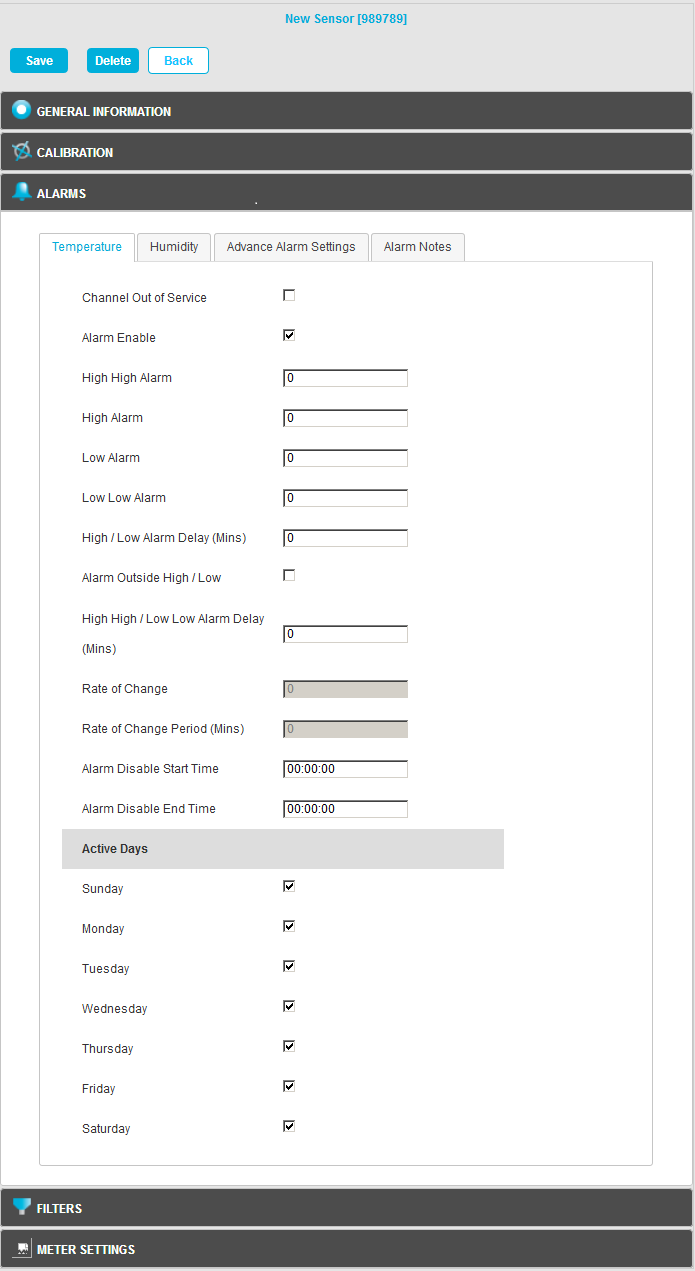The height and width of the screenshot is (1271, 695).
Task: Switch to the Humidity tab
Action: 174,247
